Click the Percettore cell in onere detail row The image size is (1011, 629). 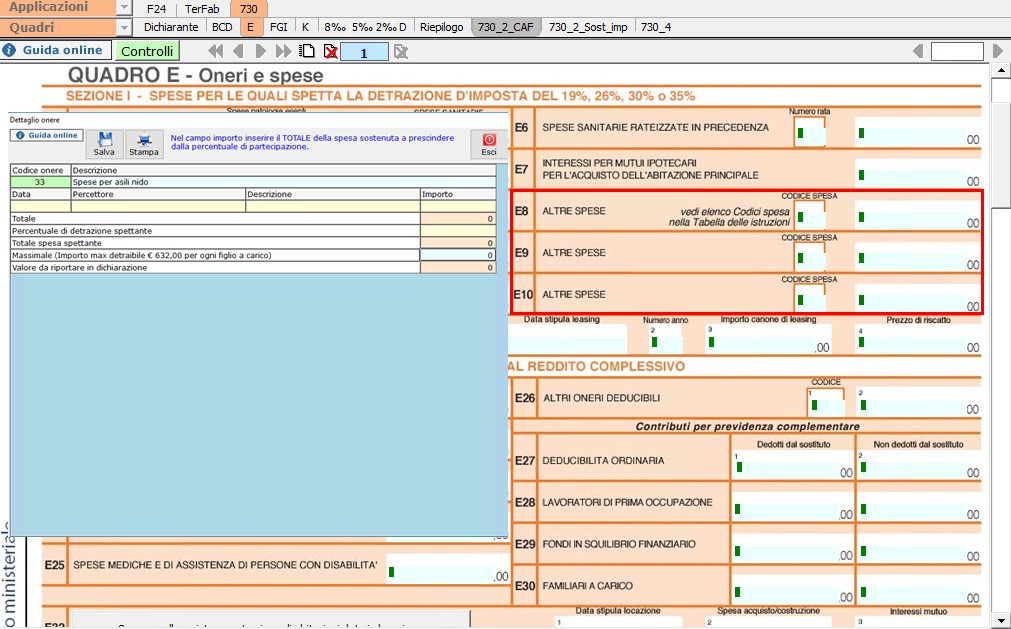pyautogui.click(x=159, y=206)
